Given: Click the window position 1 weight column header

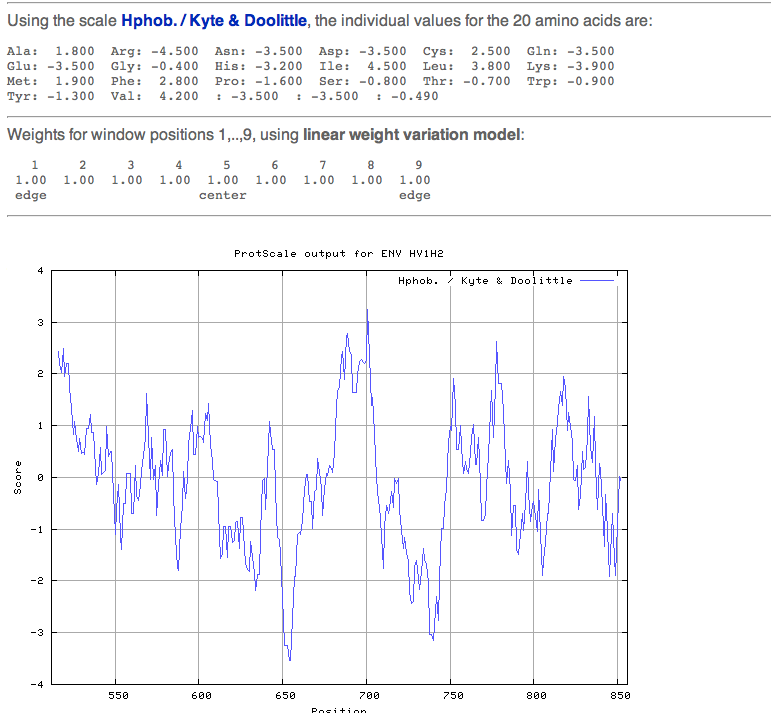Looking at the screenshot, I should (34, 165).
